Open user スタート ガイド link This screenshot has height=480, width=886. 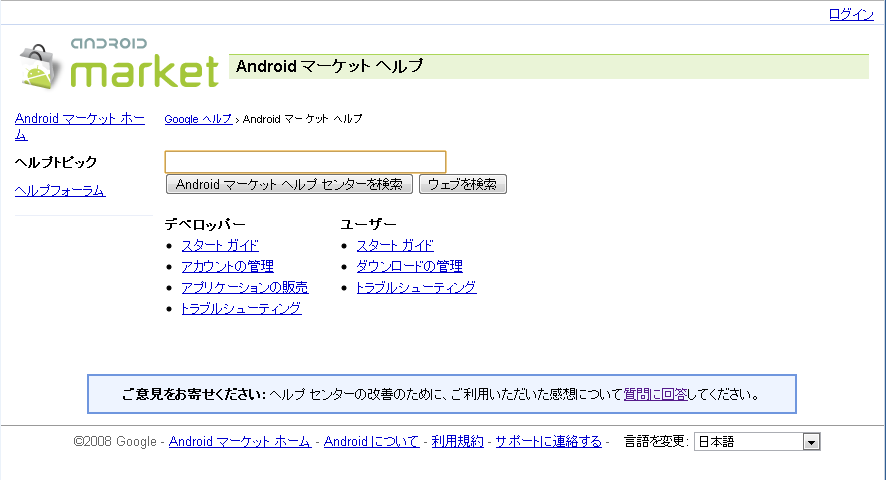point(395,245)
